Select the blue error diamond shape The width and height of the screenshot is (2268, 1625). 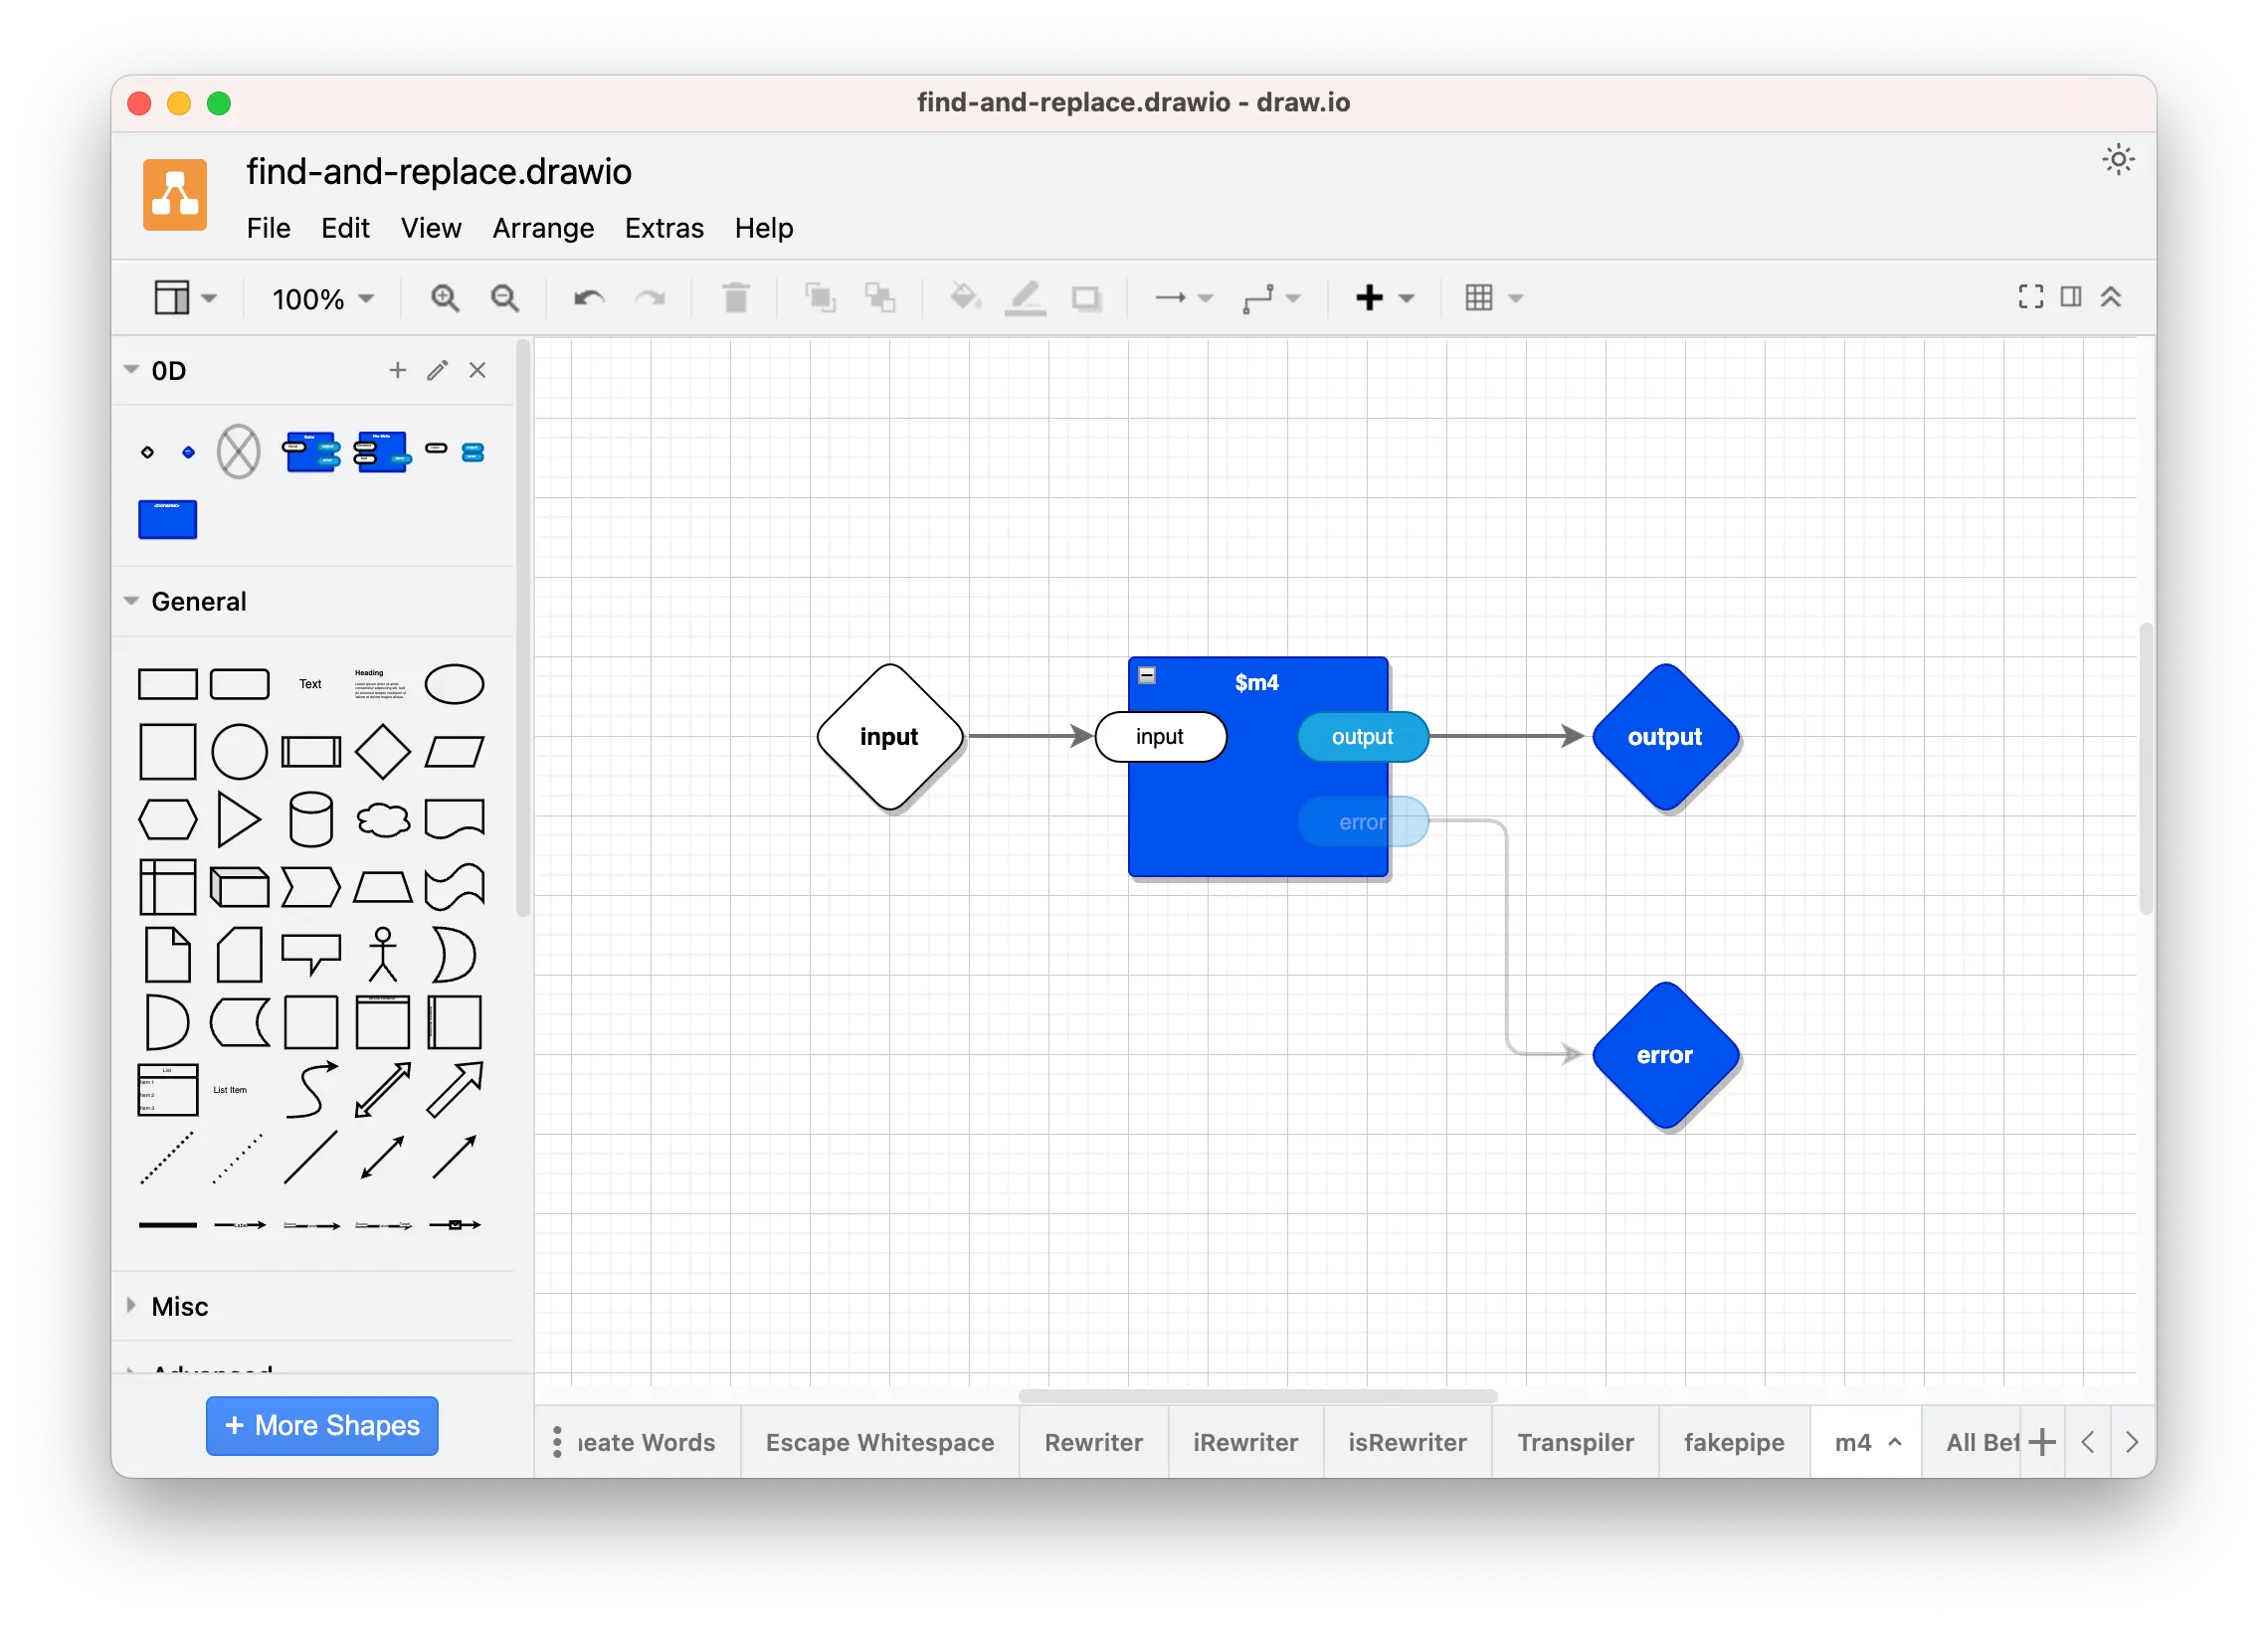(1664, 1055)
